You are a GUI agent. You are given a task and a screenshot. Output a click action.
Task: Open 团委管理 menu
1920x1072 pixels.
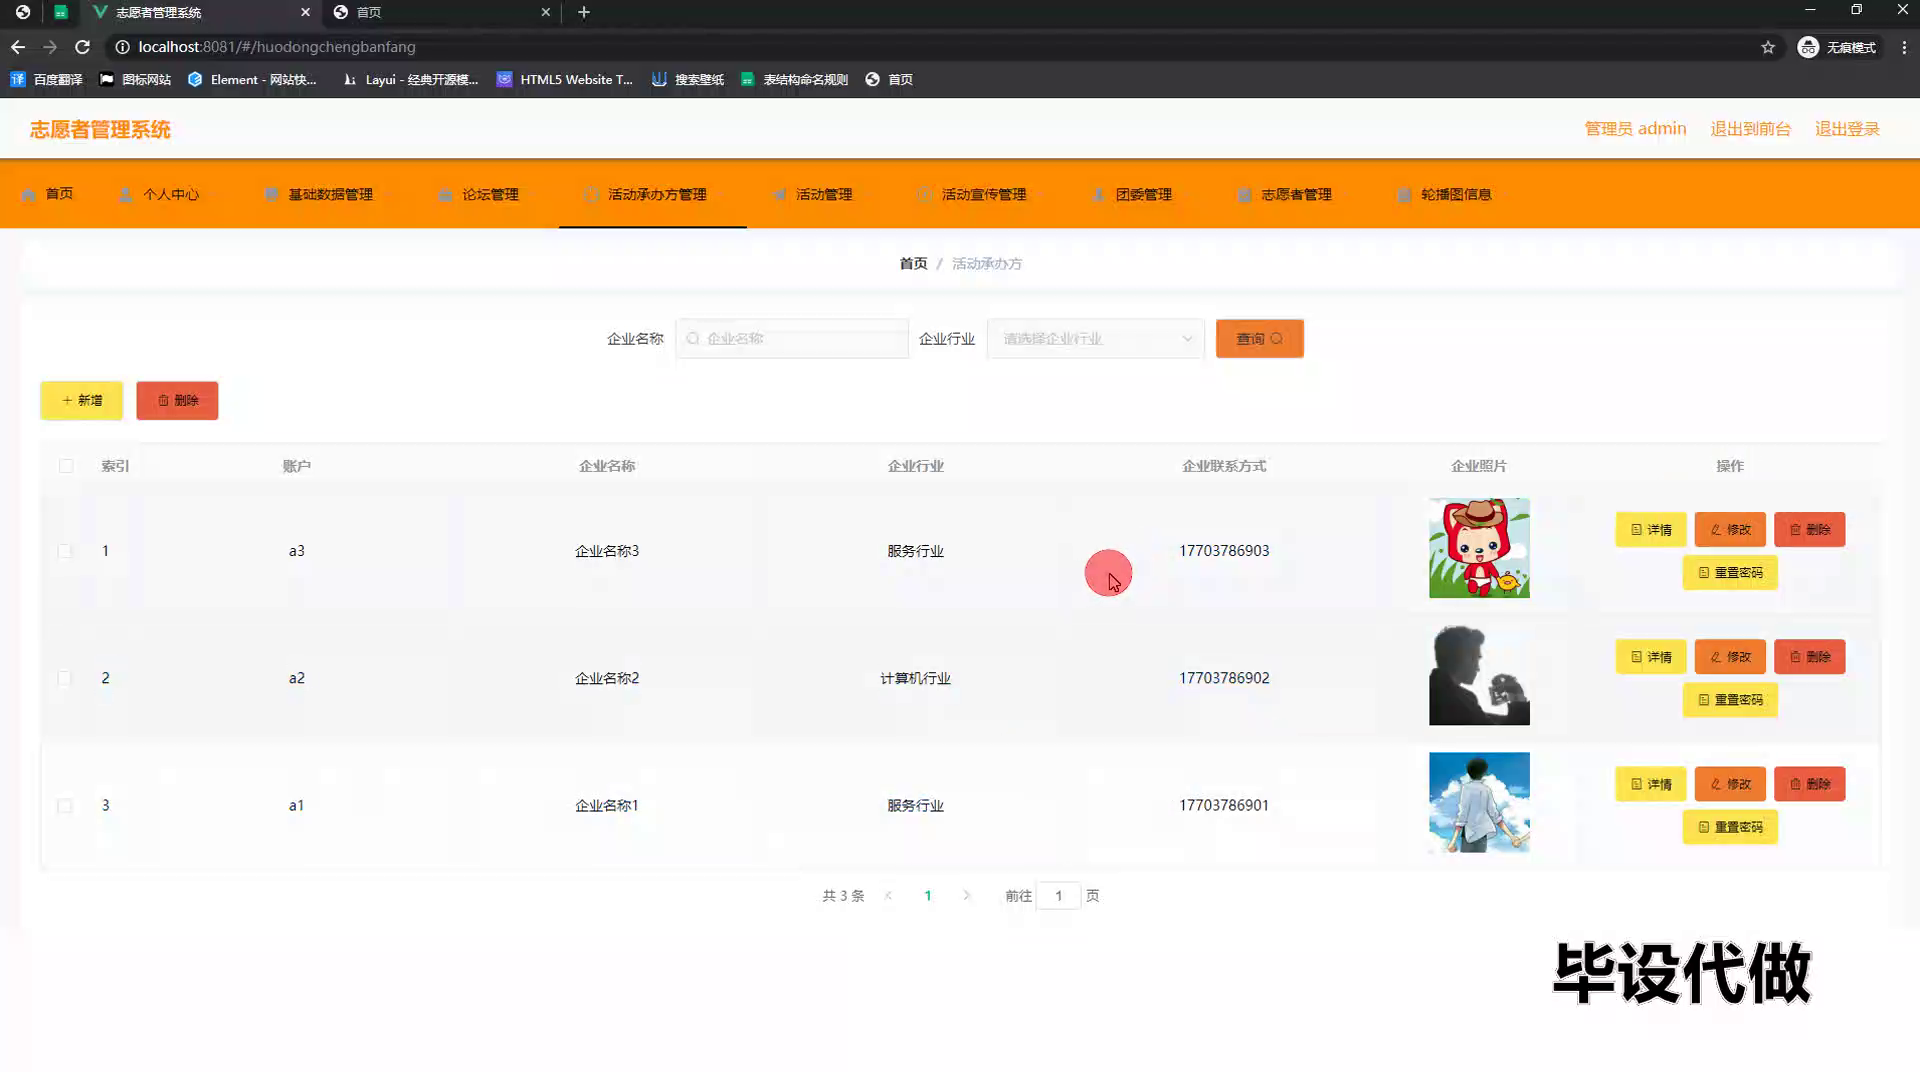coord(1133,194)
